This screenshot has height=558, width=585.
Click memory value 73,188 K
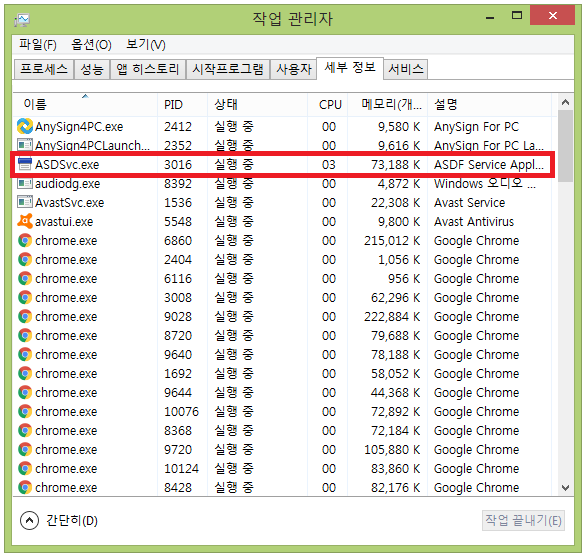pos(395,164)
